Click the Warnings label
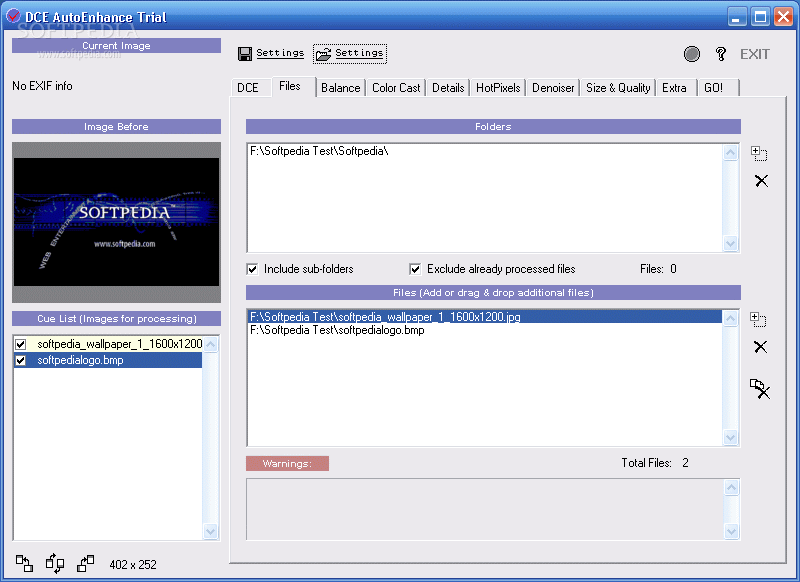800x582 pixels. (x=287, y=464)
